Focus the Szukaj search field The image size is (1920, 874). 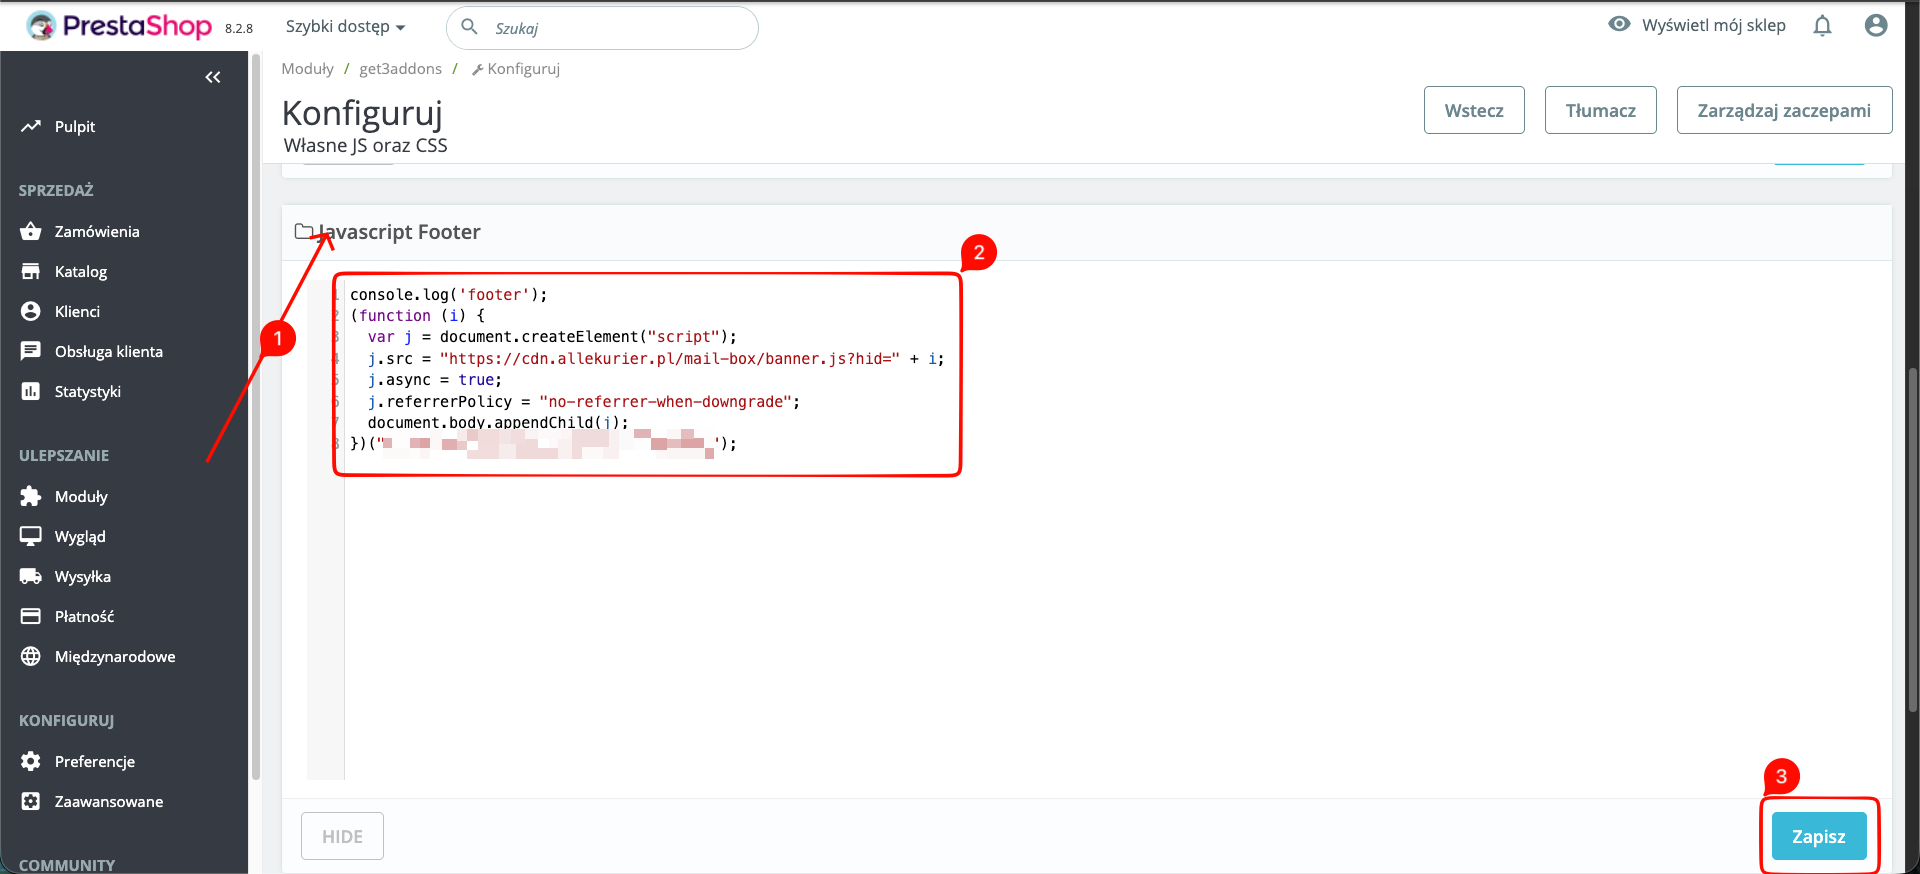click(x=602, y=28)
